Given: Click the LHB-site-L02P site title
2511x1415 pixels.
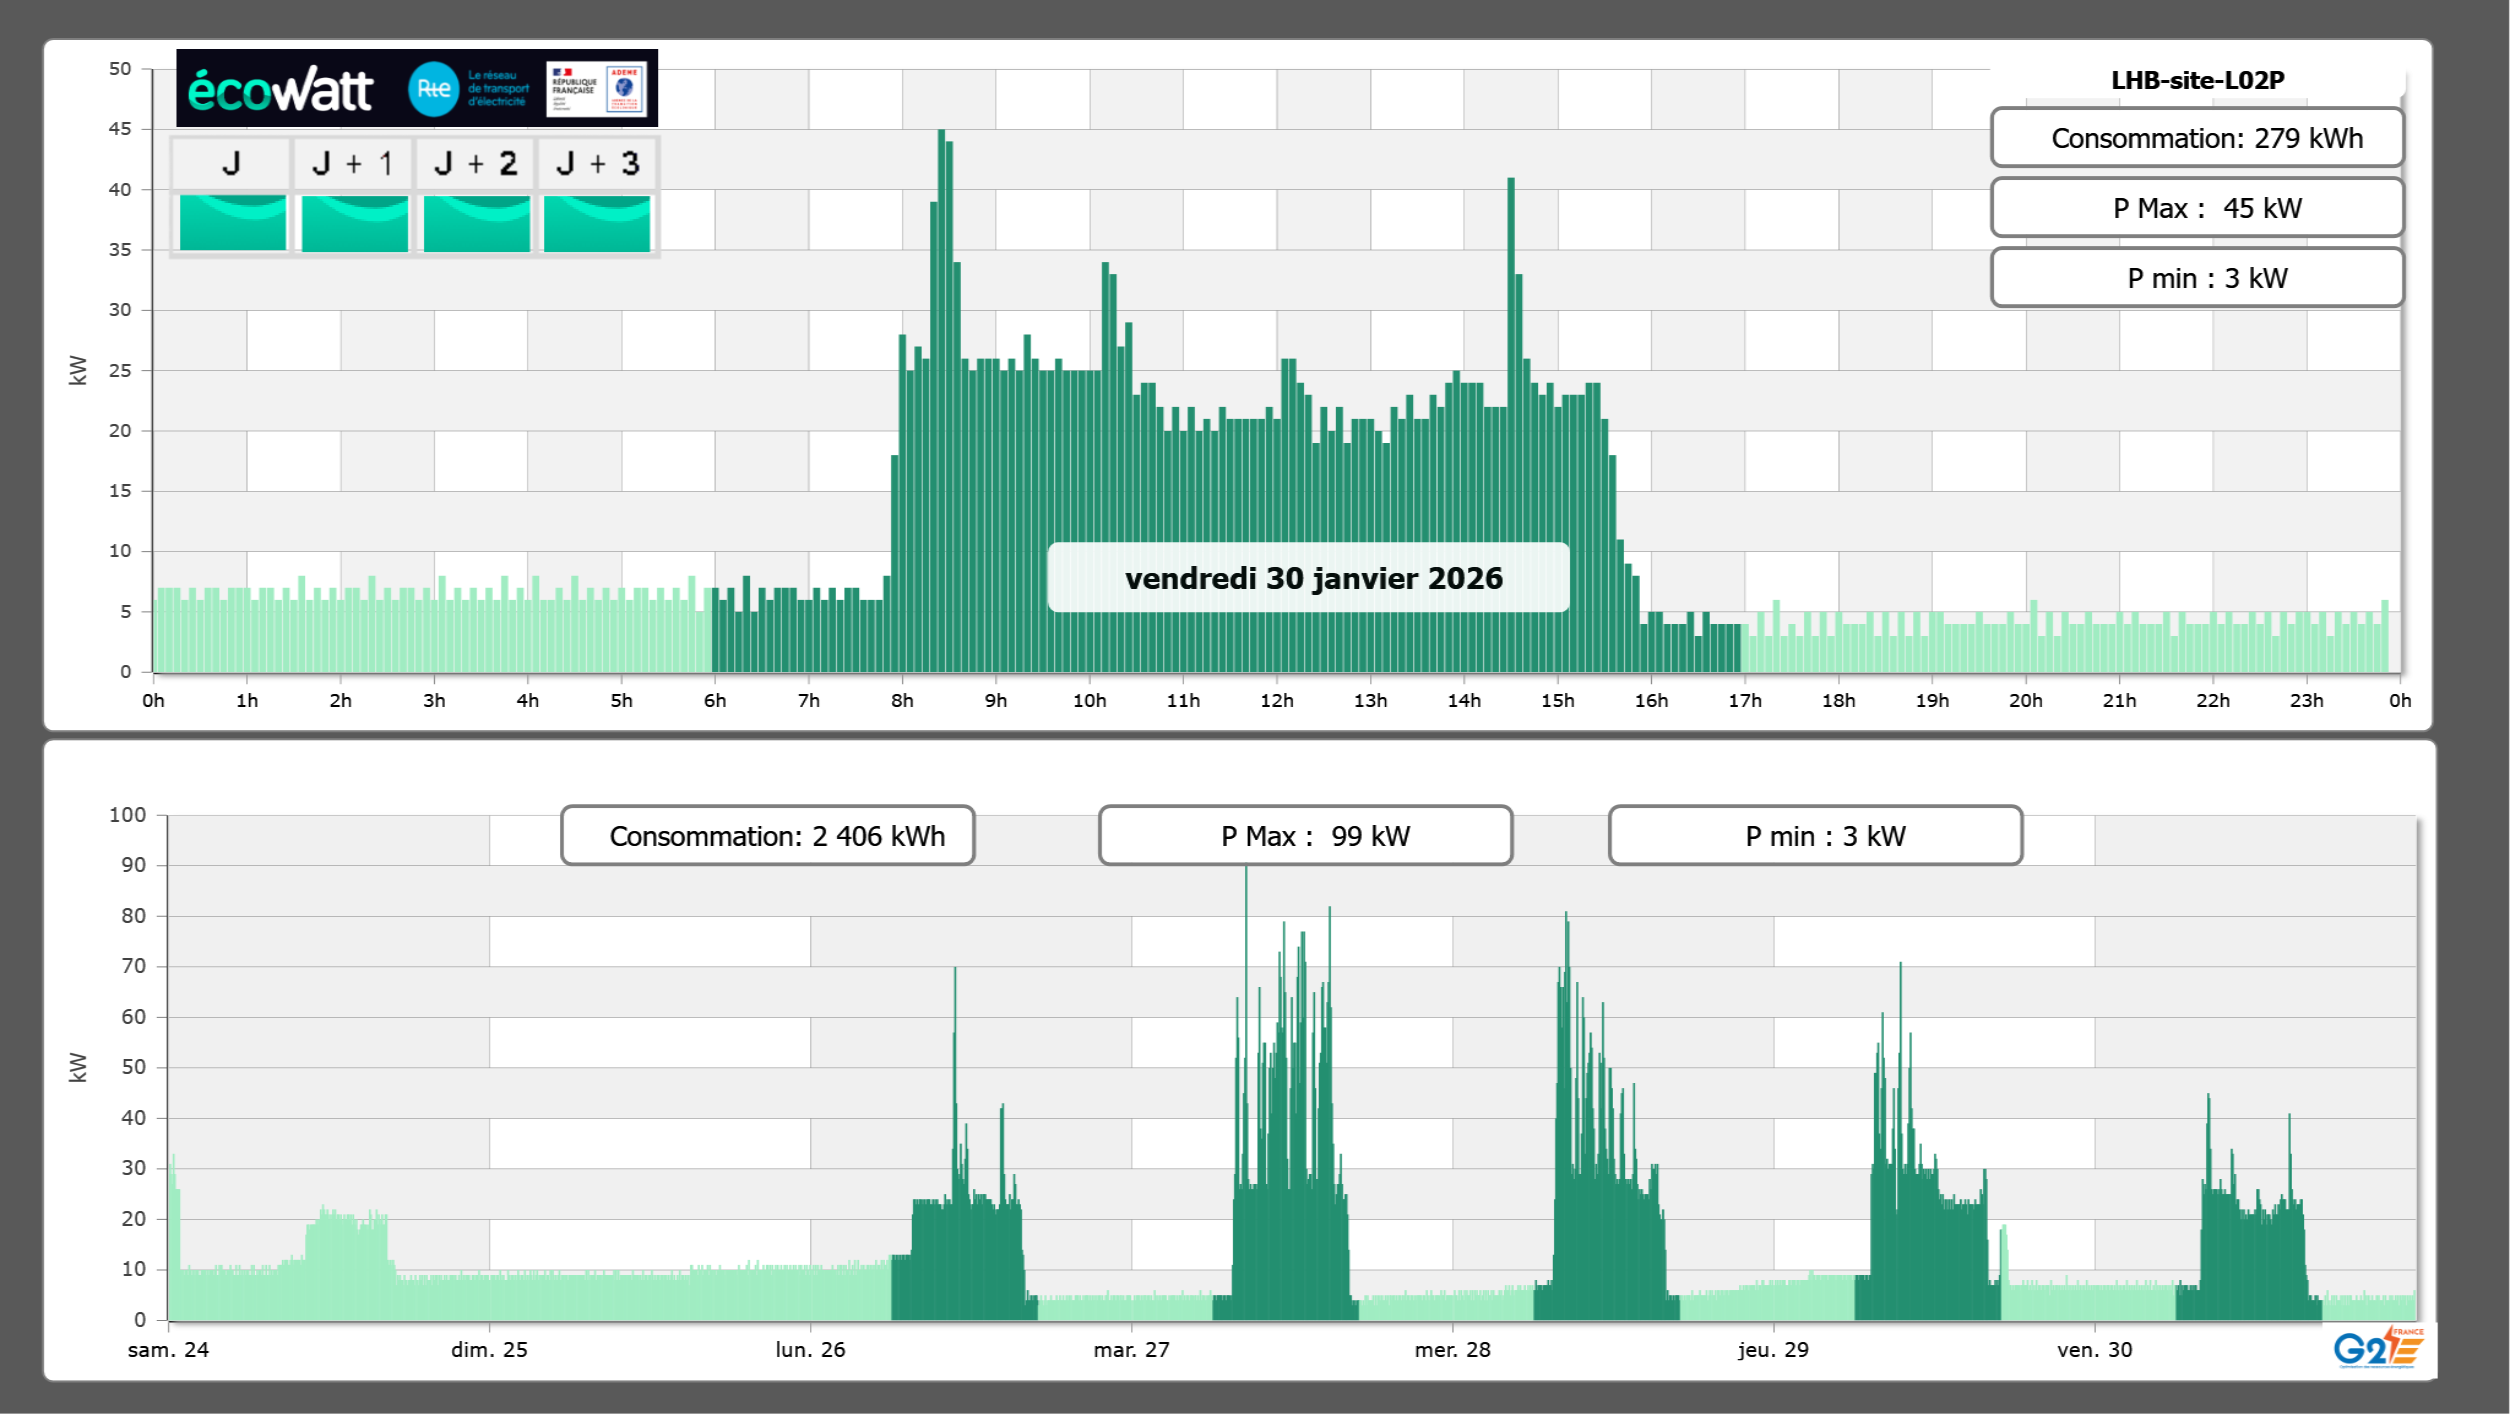Looking at the screenshot, I should 2196,80.
